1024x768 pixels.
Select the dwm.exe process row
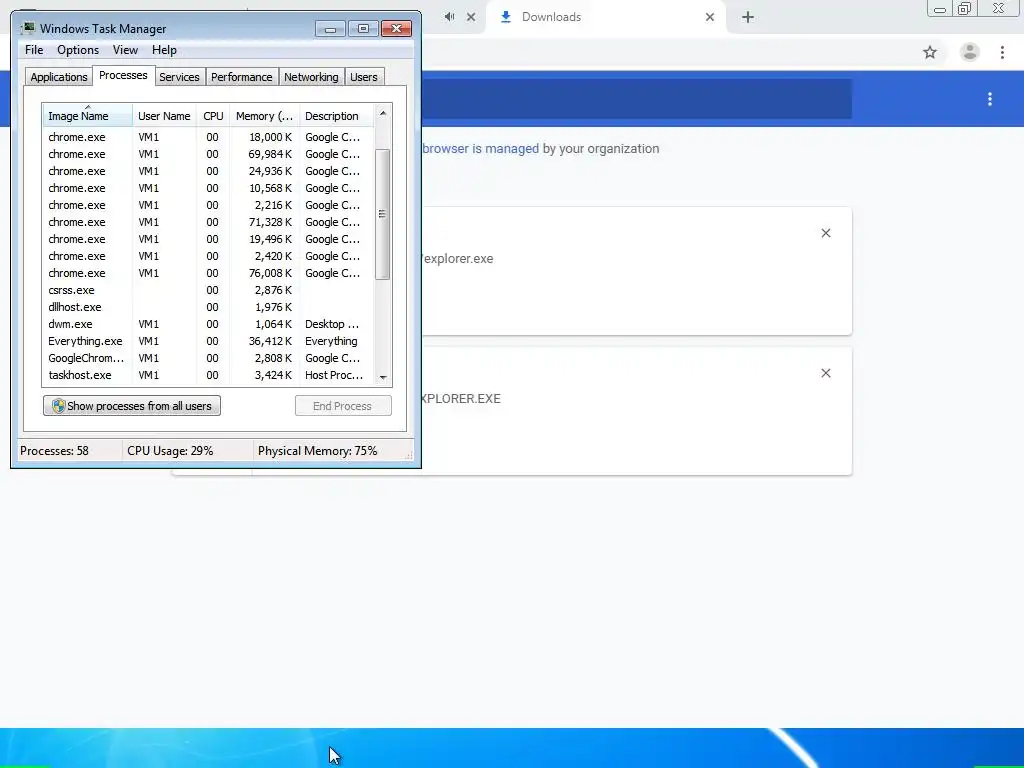pos(208,324)
